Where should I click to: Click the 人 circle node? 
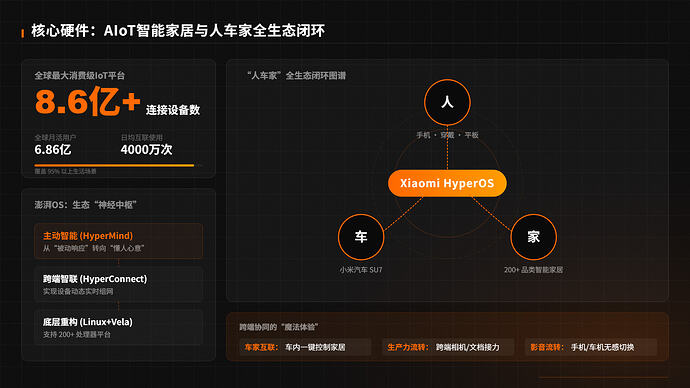click(447, 102)
